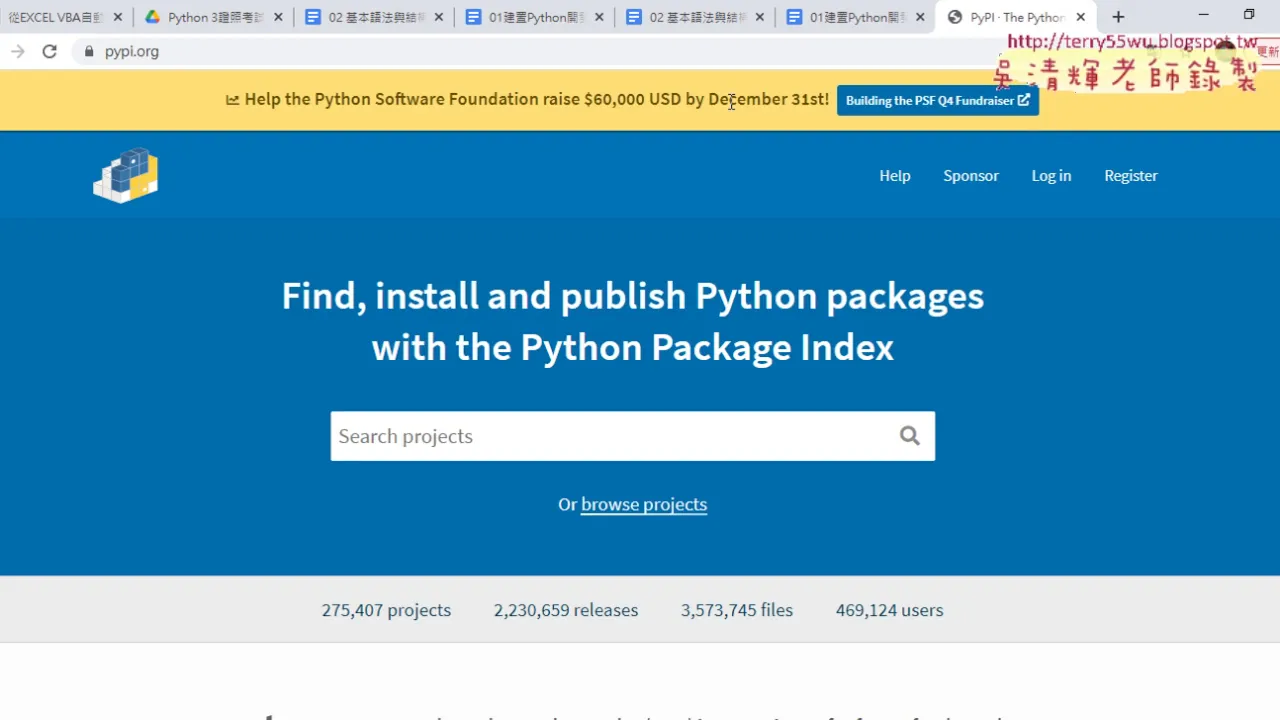Viewport: 1280px width, 720px height.
Task: Click the 2,230,659 releases statistic
Action: tap(566, 610)
